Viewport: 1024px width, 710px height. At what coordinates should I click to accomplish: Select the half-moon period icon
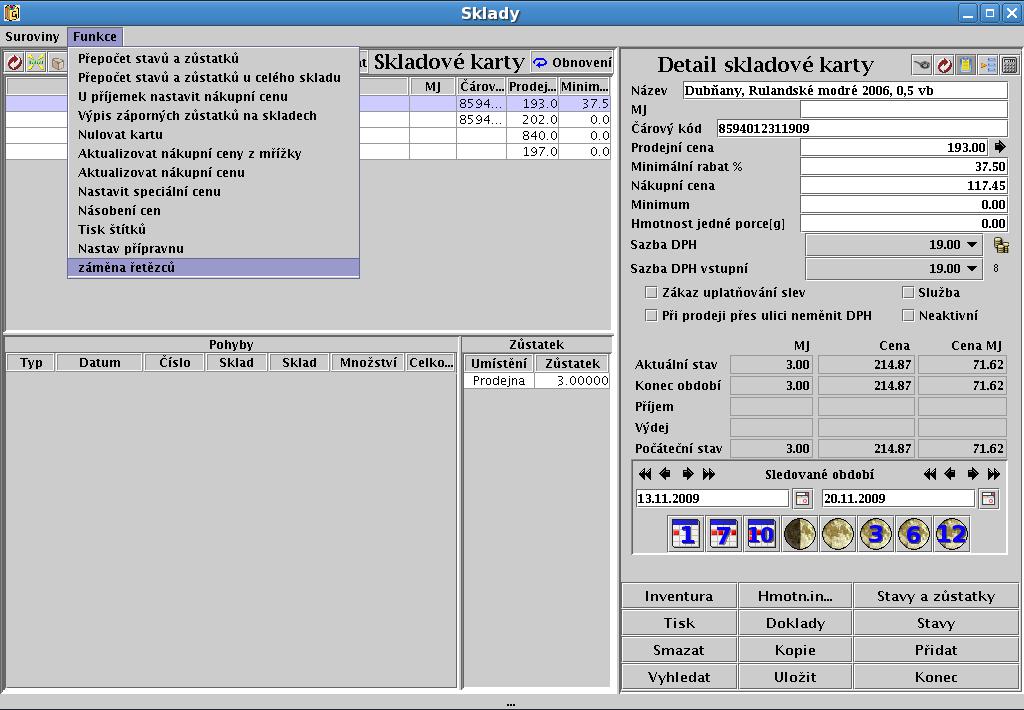coord(799,534)
